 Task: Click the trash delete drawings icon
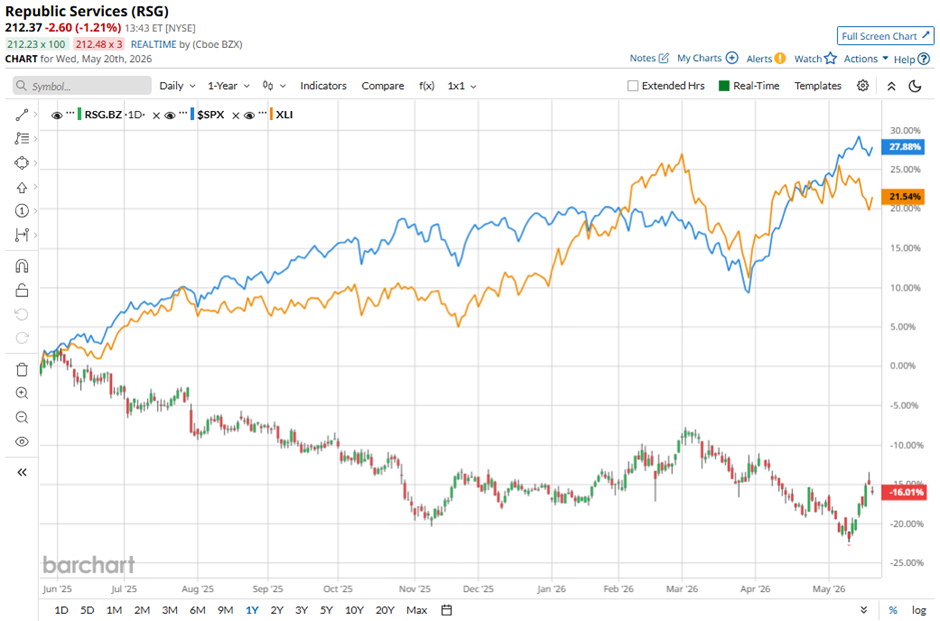pos(22,369)
